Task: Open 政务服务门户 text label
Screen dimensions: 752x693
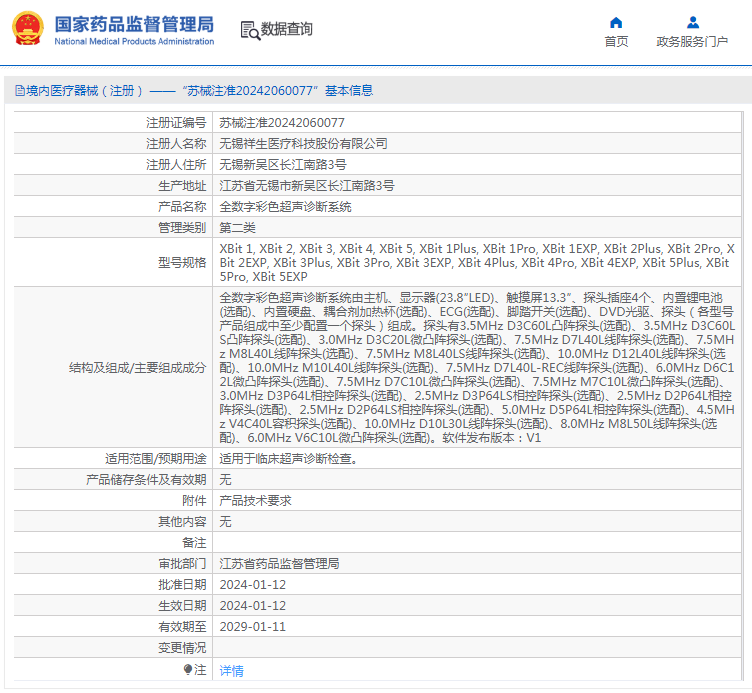Action: pyautogui.click(x=692, y=41)
